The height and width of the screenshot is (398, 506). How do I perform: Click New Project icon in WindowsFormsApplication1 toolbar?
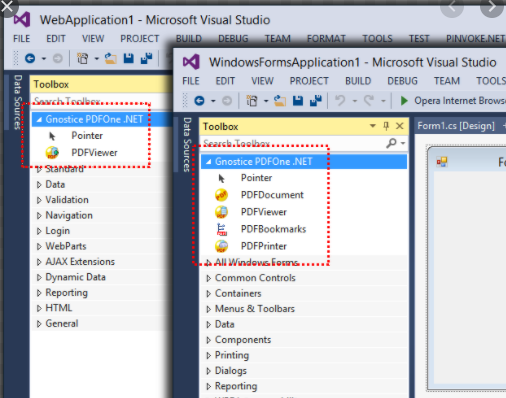(x=252, y=101)
